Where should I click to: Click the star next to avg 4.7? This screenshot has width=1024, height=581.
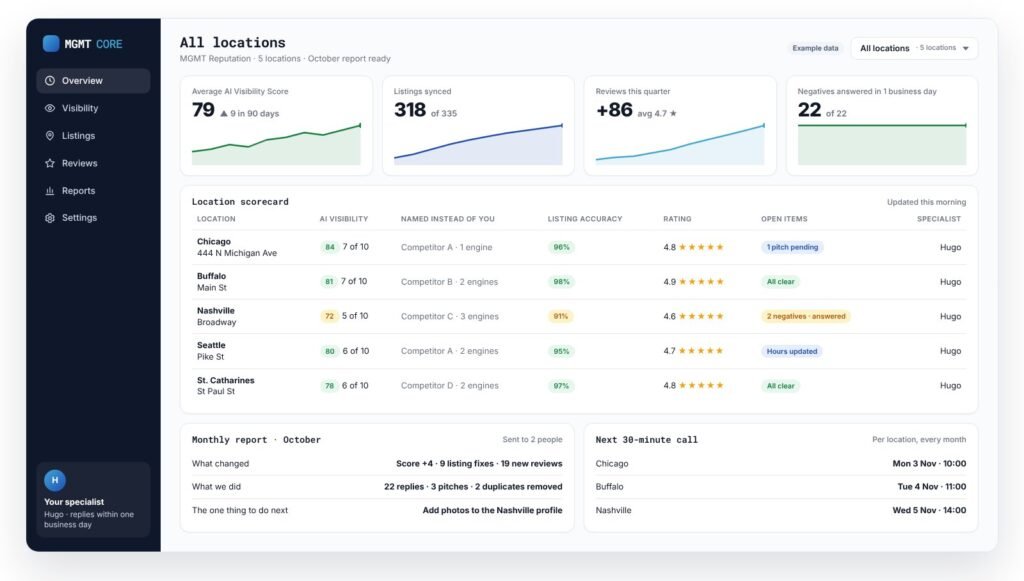[x=673, y=114]
